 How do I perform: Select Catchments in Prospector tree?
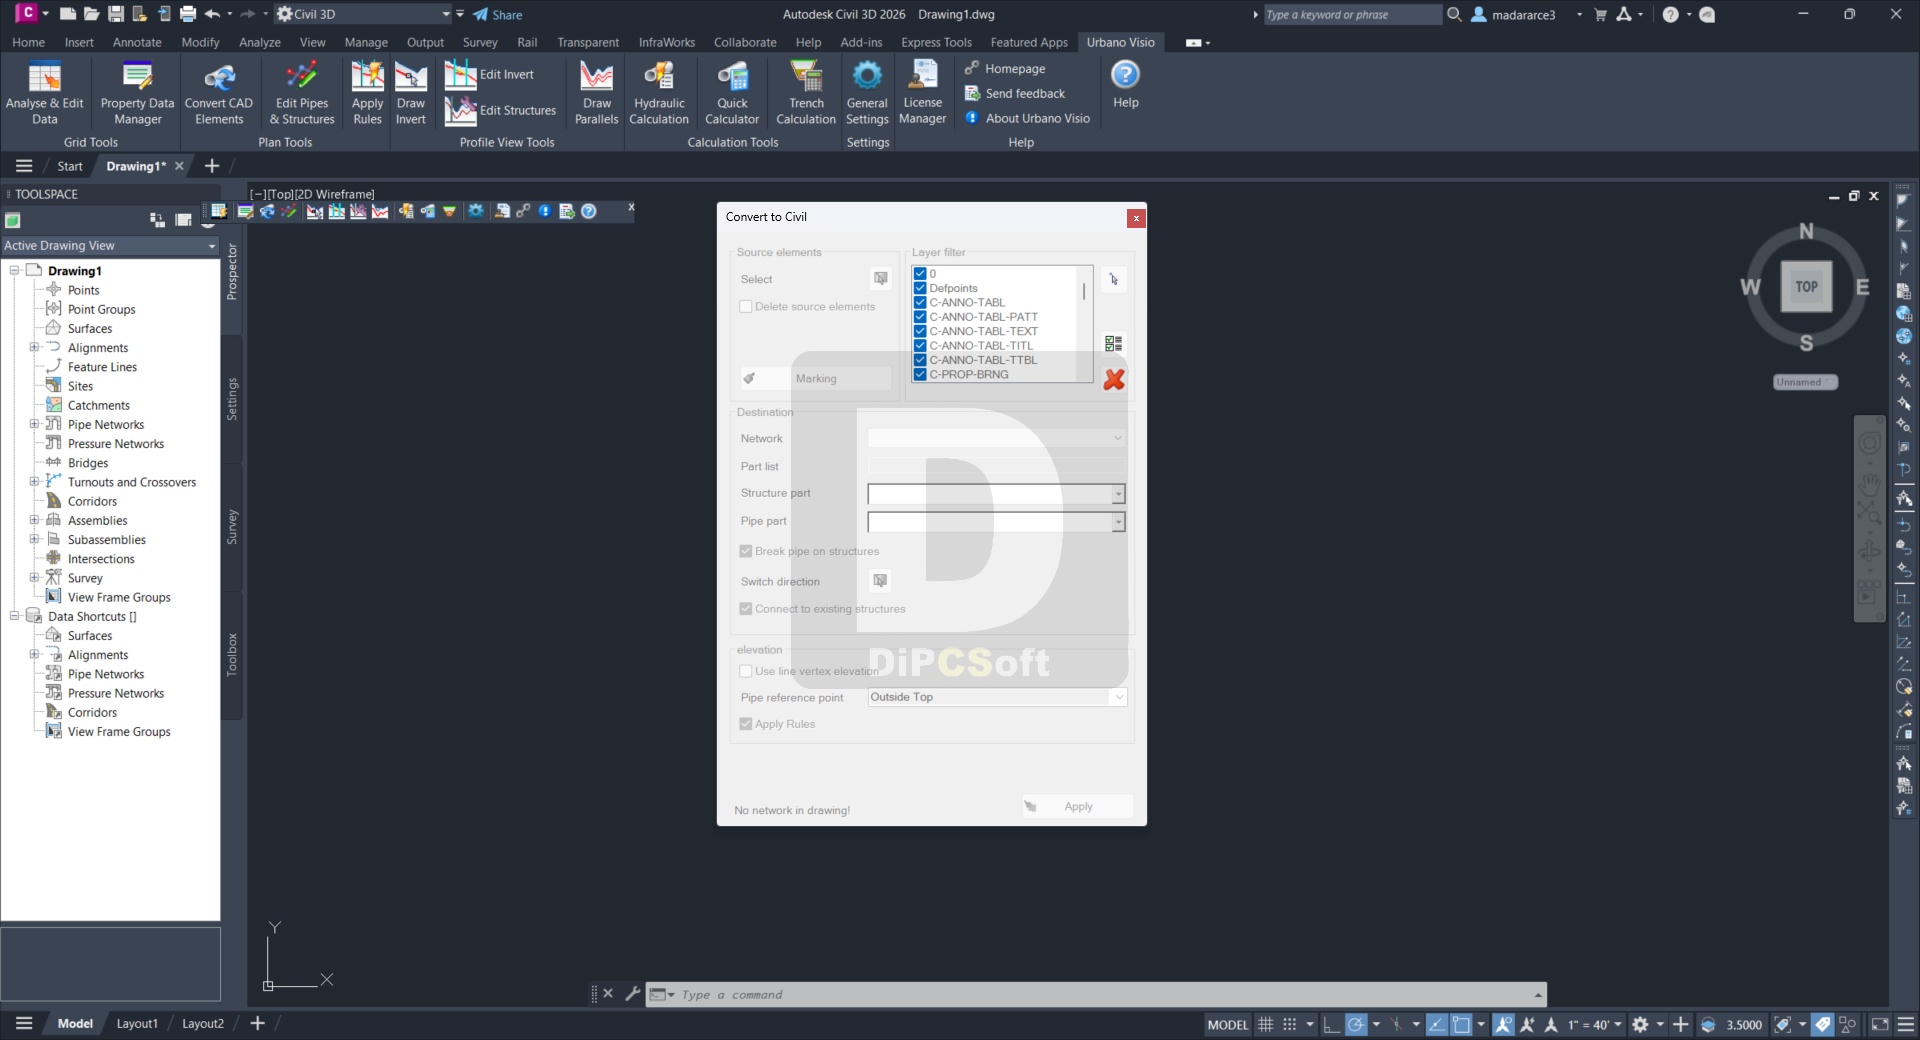click(x=98, y=405)
